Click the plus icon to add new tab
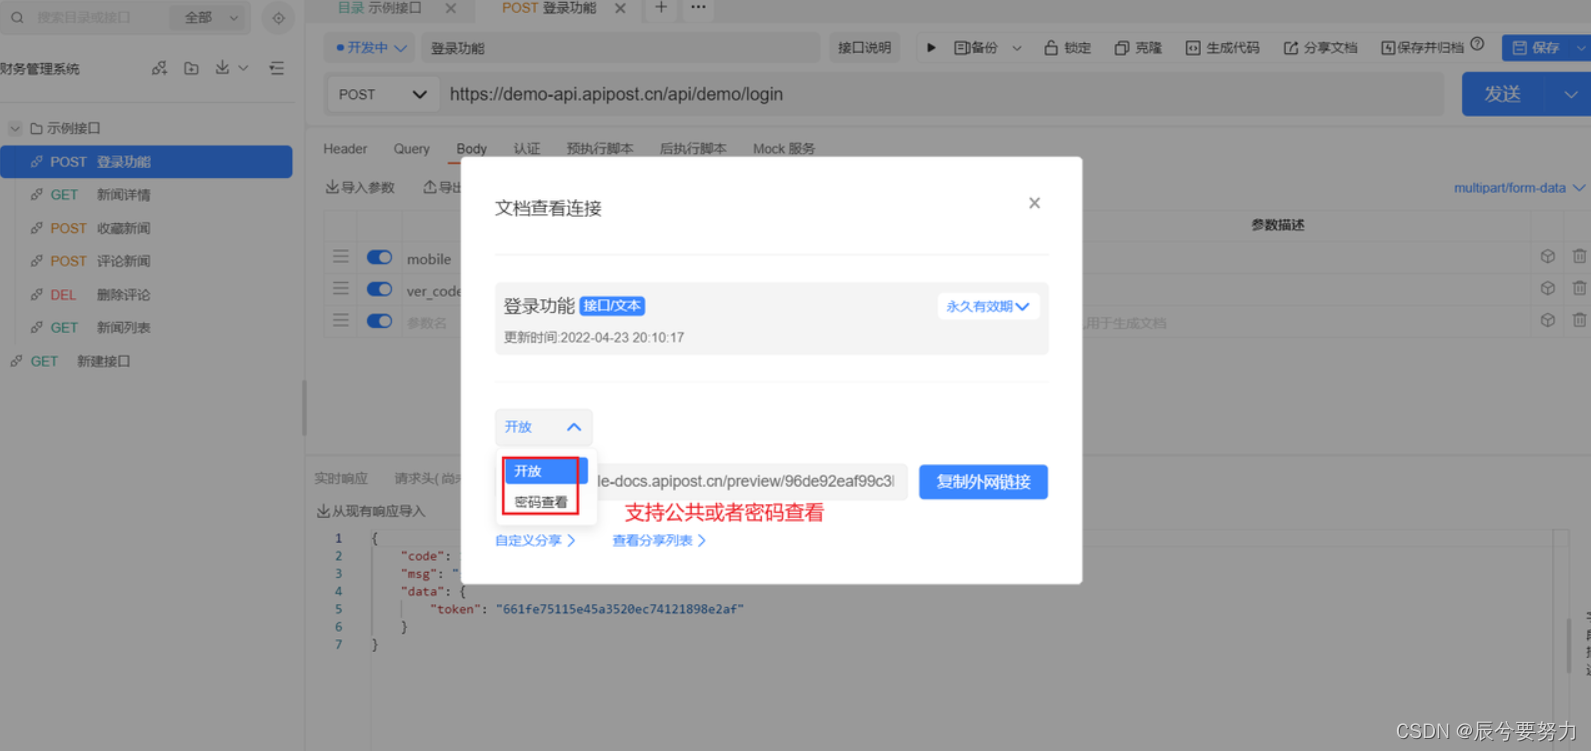 (661, 8)
